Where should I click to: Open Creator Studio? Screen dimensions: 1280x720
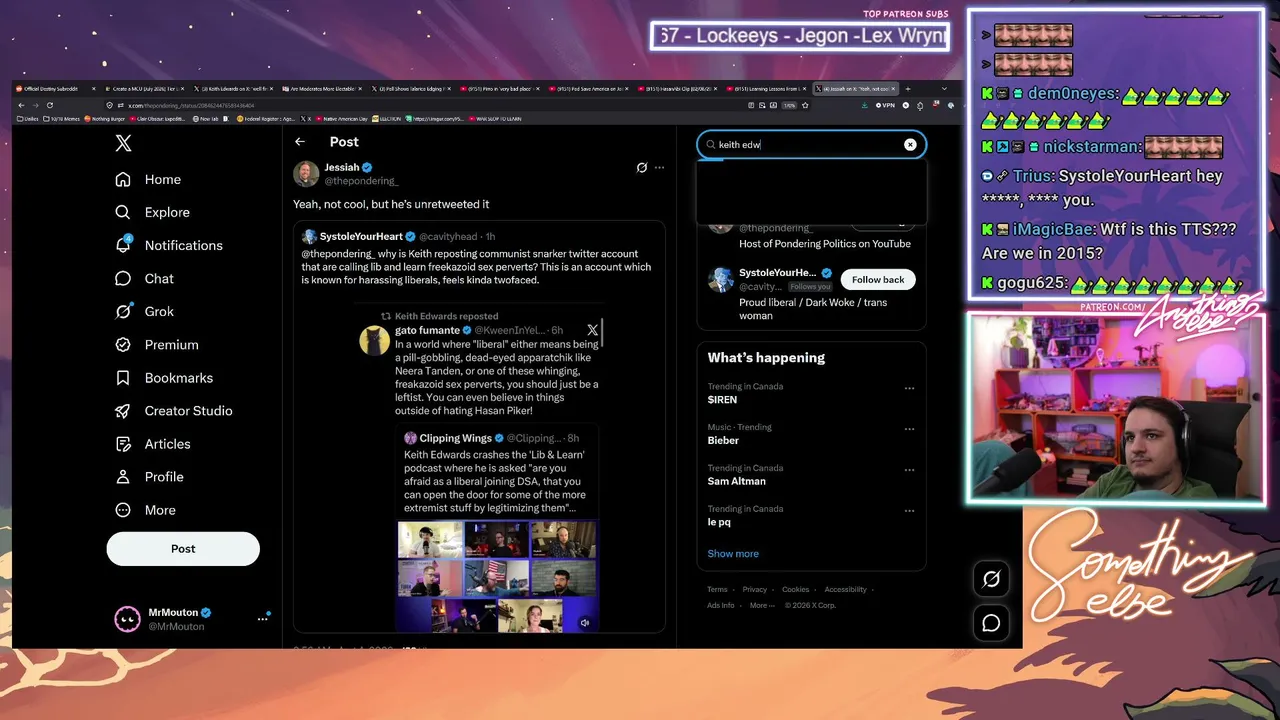click(x=173, y=410)
